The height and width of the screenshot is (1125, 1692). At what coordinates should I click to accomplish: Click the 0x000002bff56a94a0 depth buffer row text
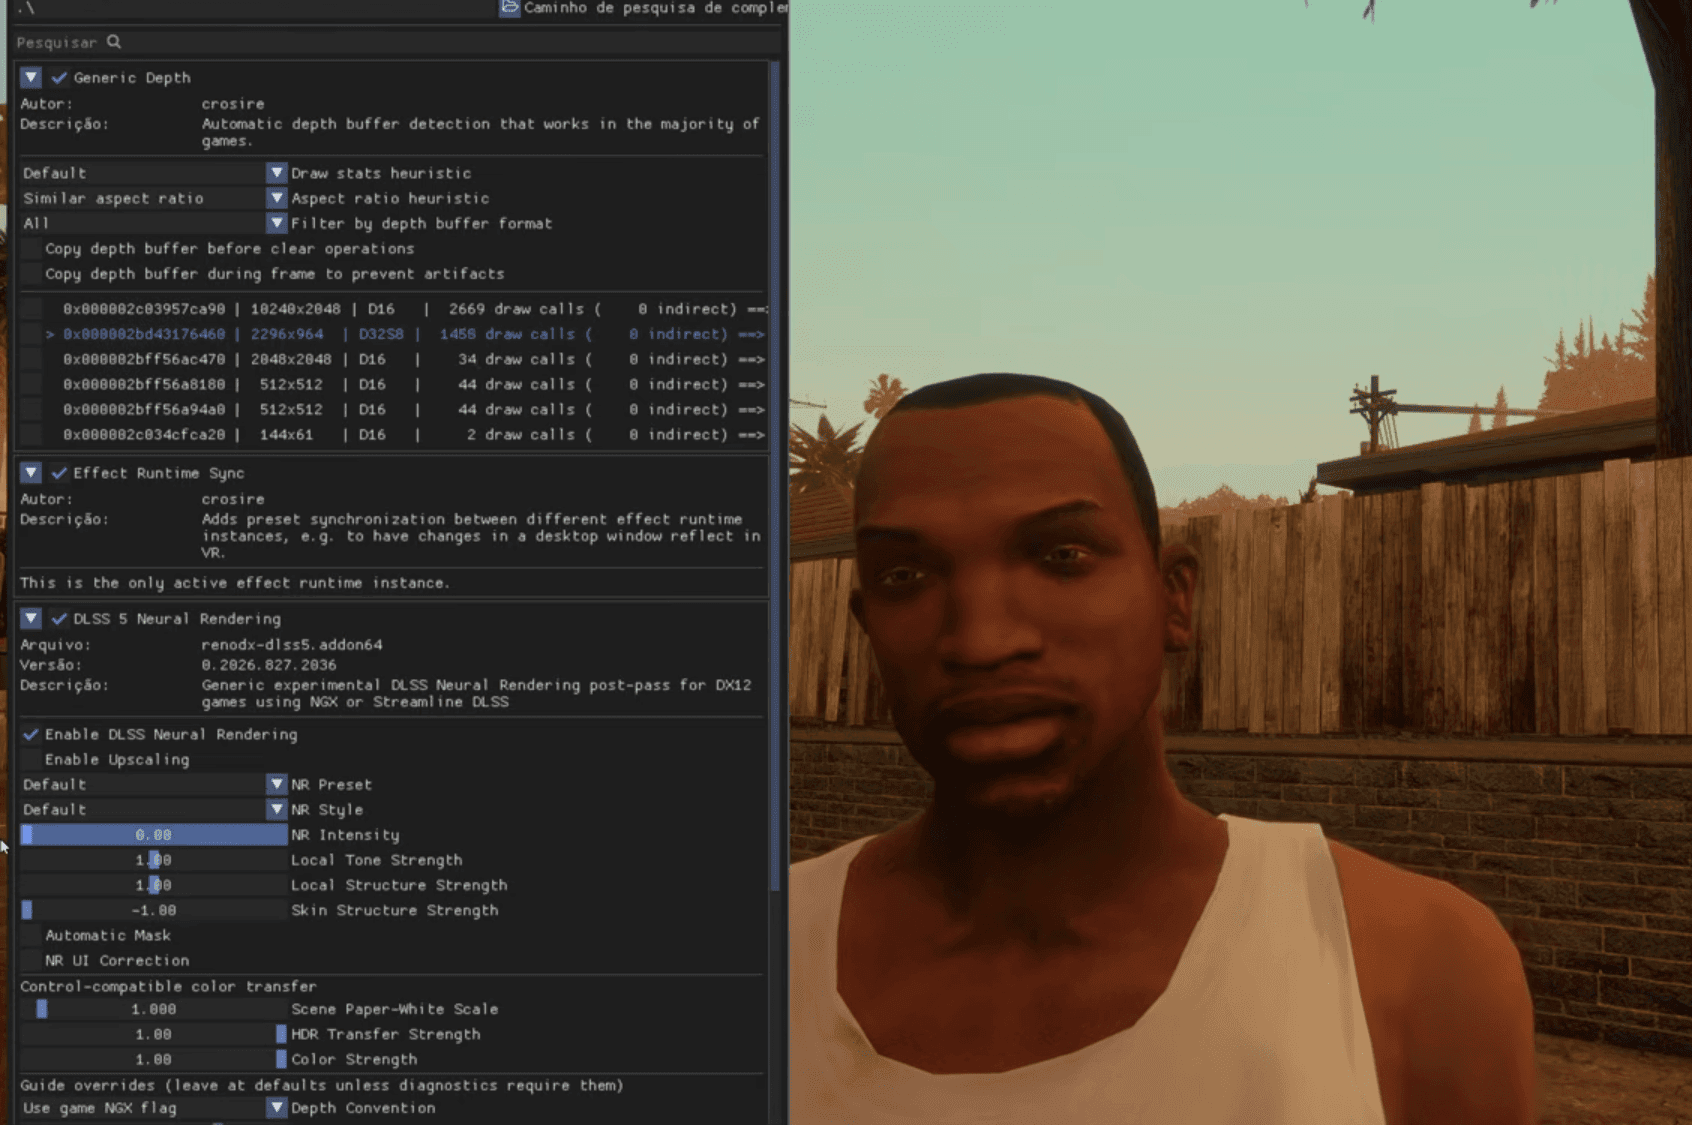(x=414, y=409)
